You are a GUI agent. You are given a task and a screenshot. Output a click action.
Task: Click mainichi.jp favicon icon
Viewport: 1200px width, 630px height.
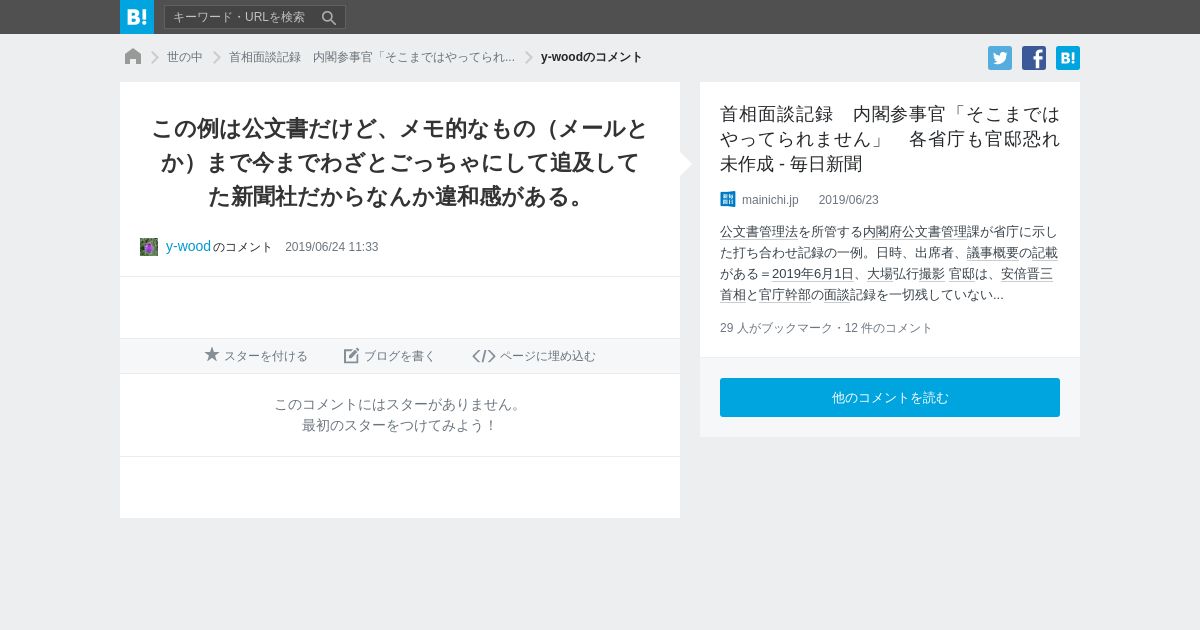[728, 199]
